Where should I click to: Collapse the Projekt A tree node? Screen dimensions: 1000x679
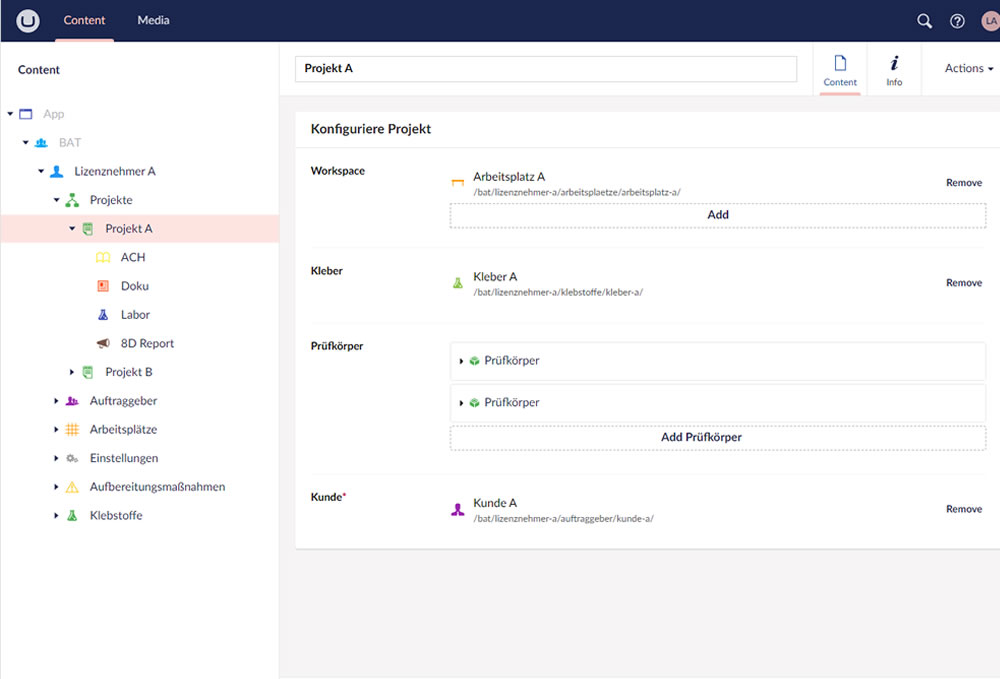pyautogui.click(x=72, y=229)
